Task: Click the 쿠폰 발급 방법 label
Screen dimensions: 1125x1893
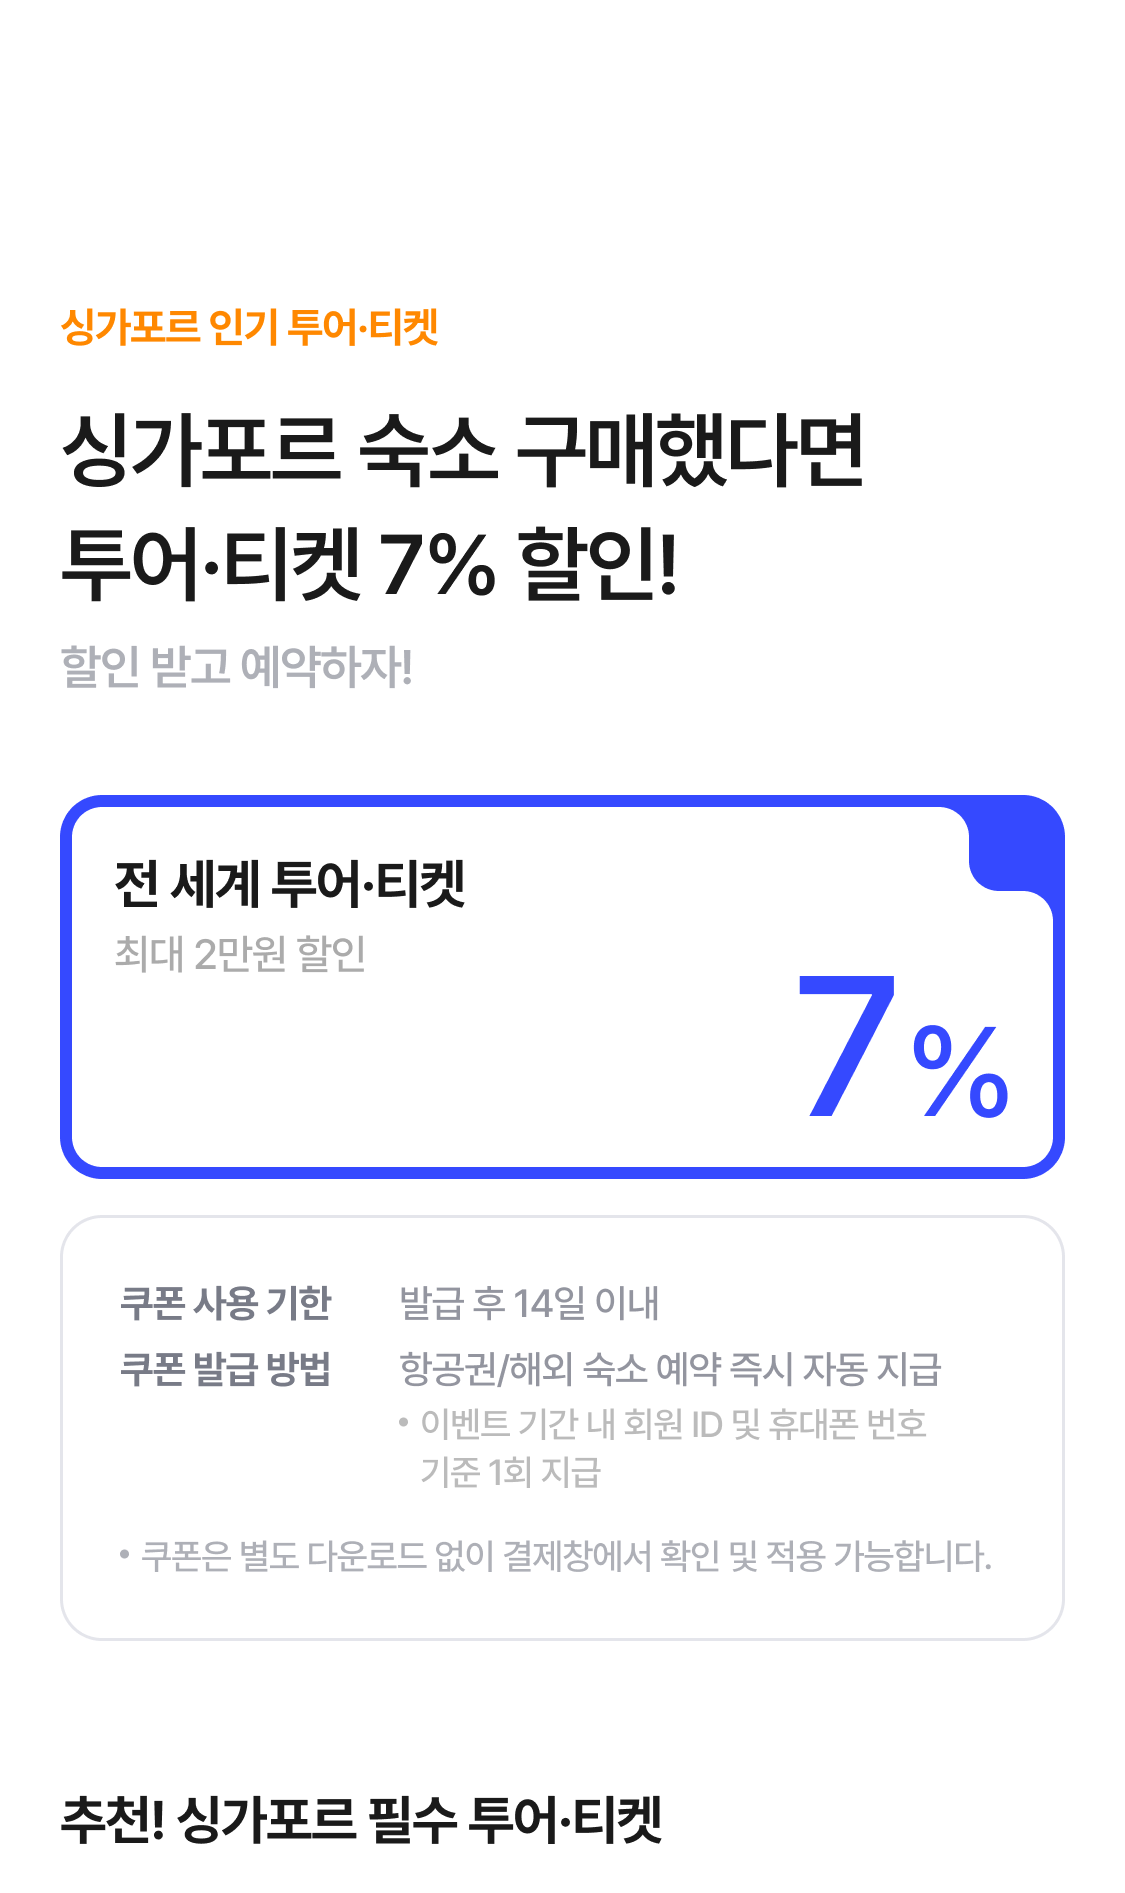Action: pos(226,1369)
